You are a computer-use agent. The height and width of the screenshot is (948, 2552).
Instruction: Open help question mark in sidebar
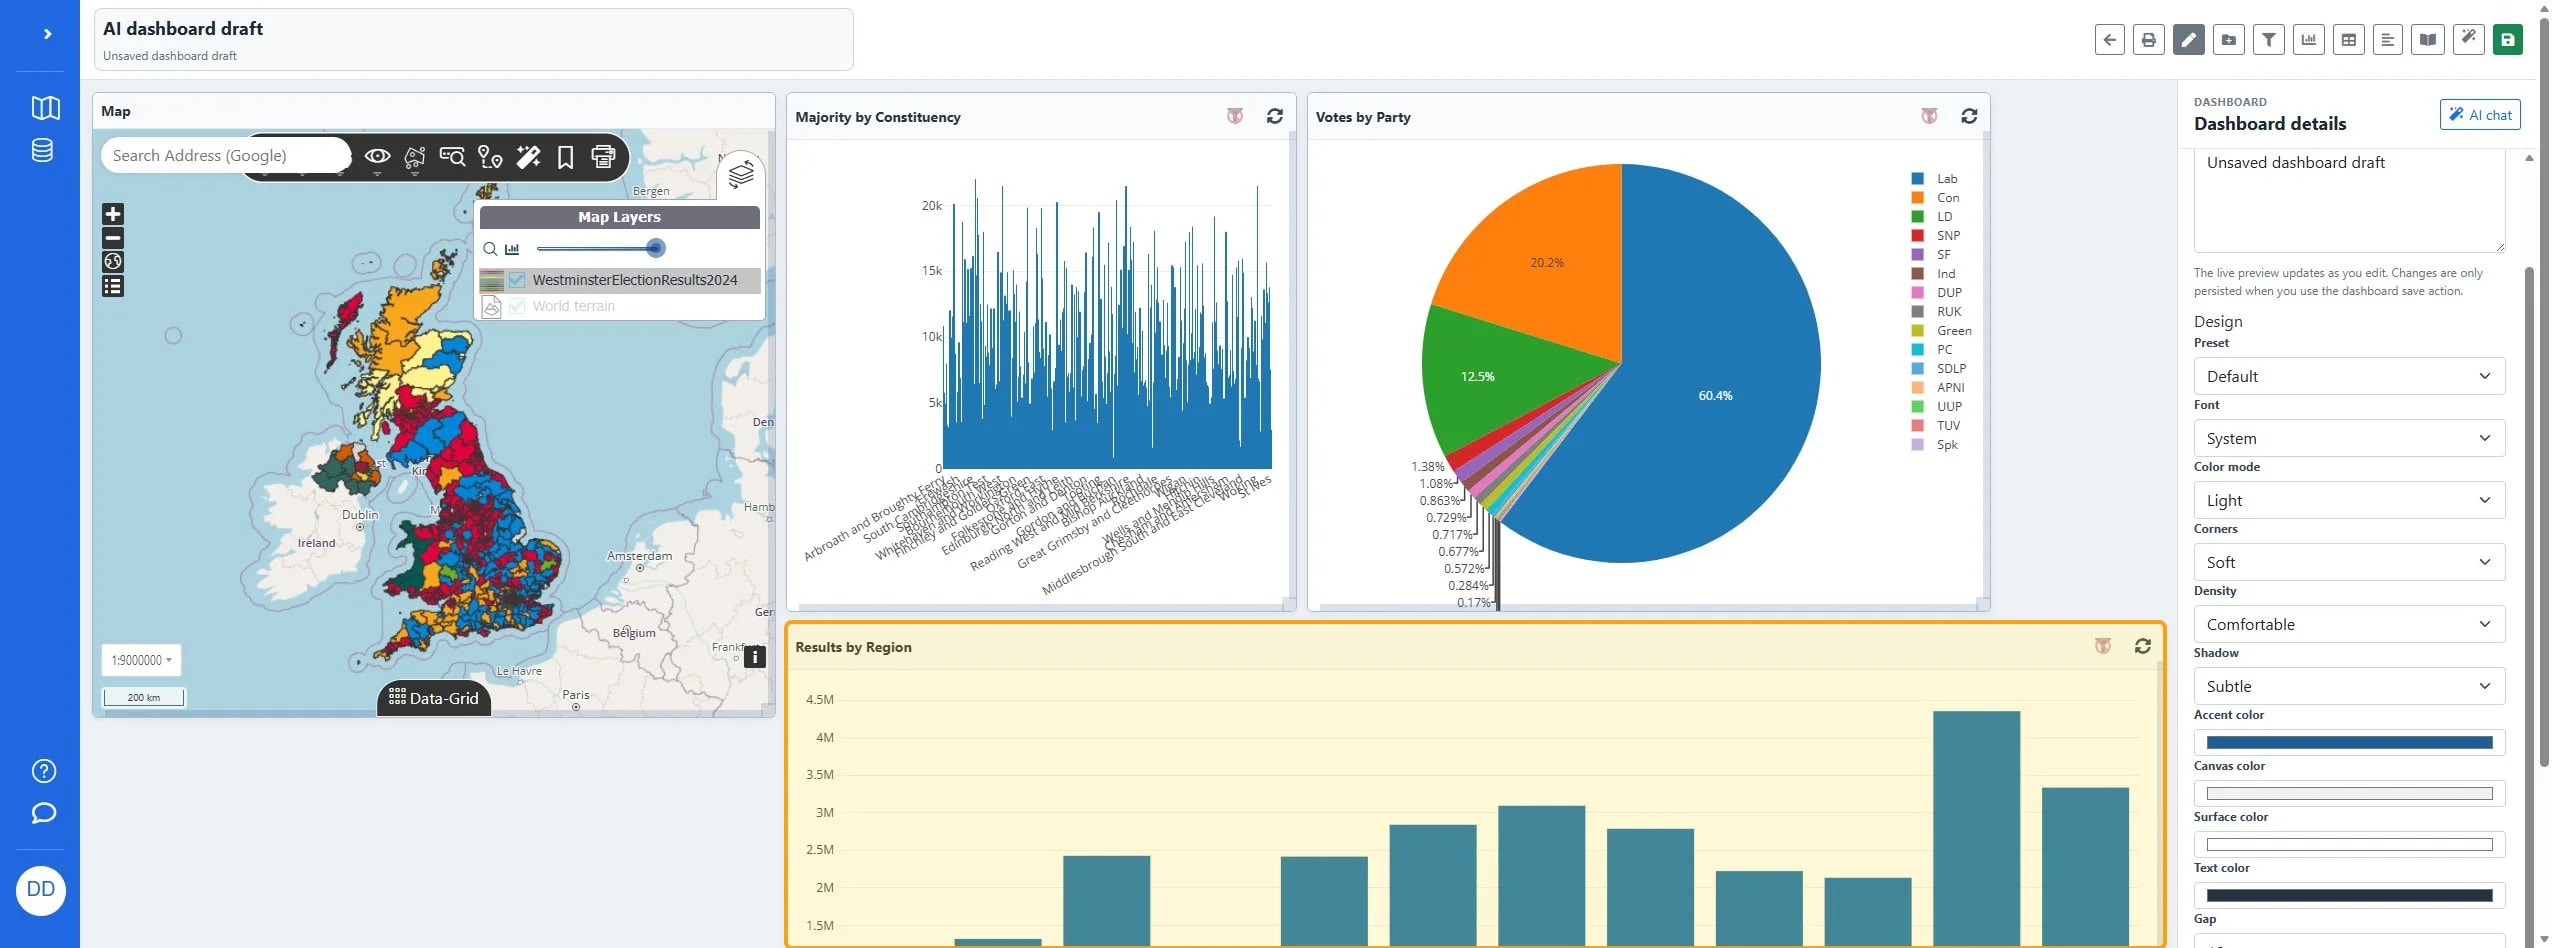[x=44, y=771]
